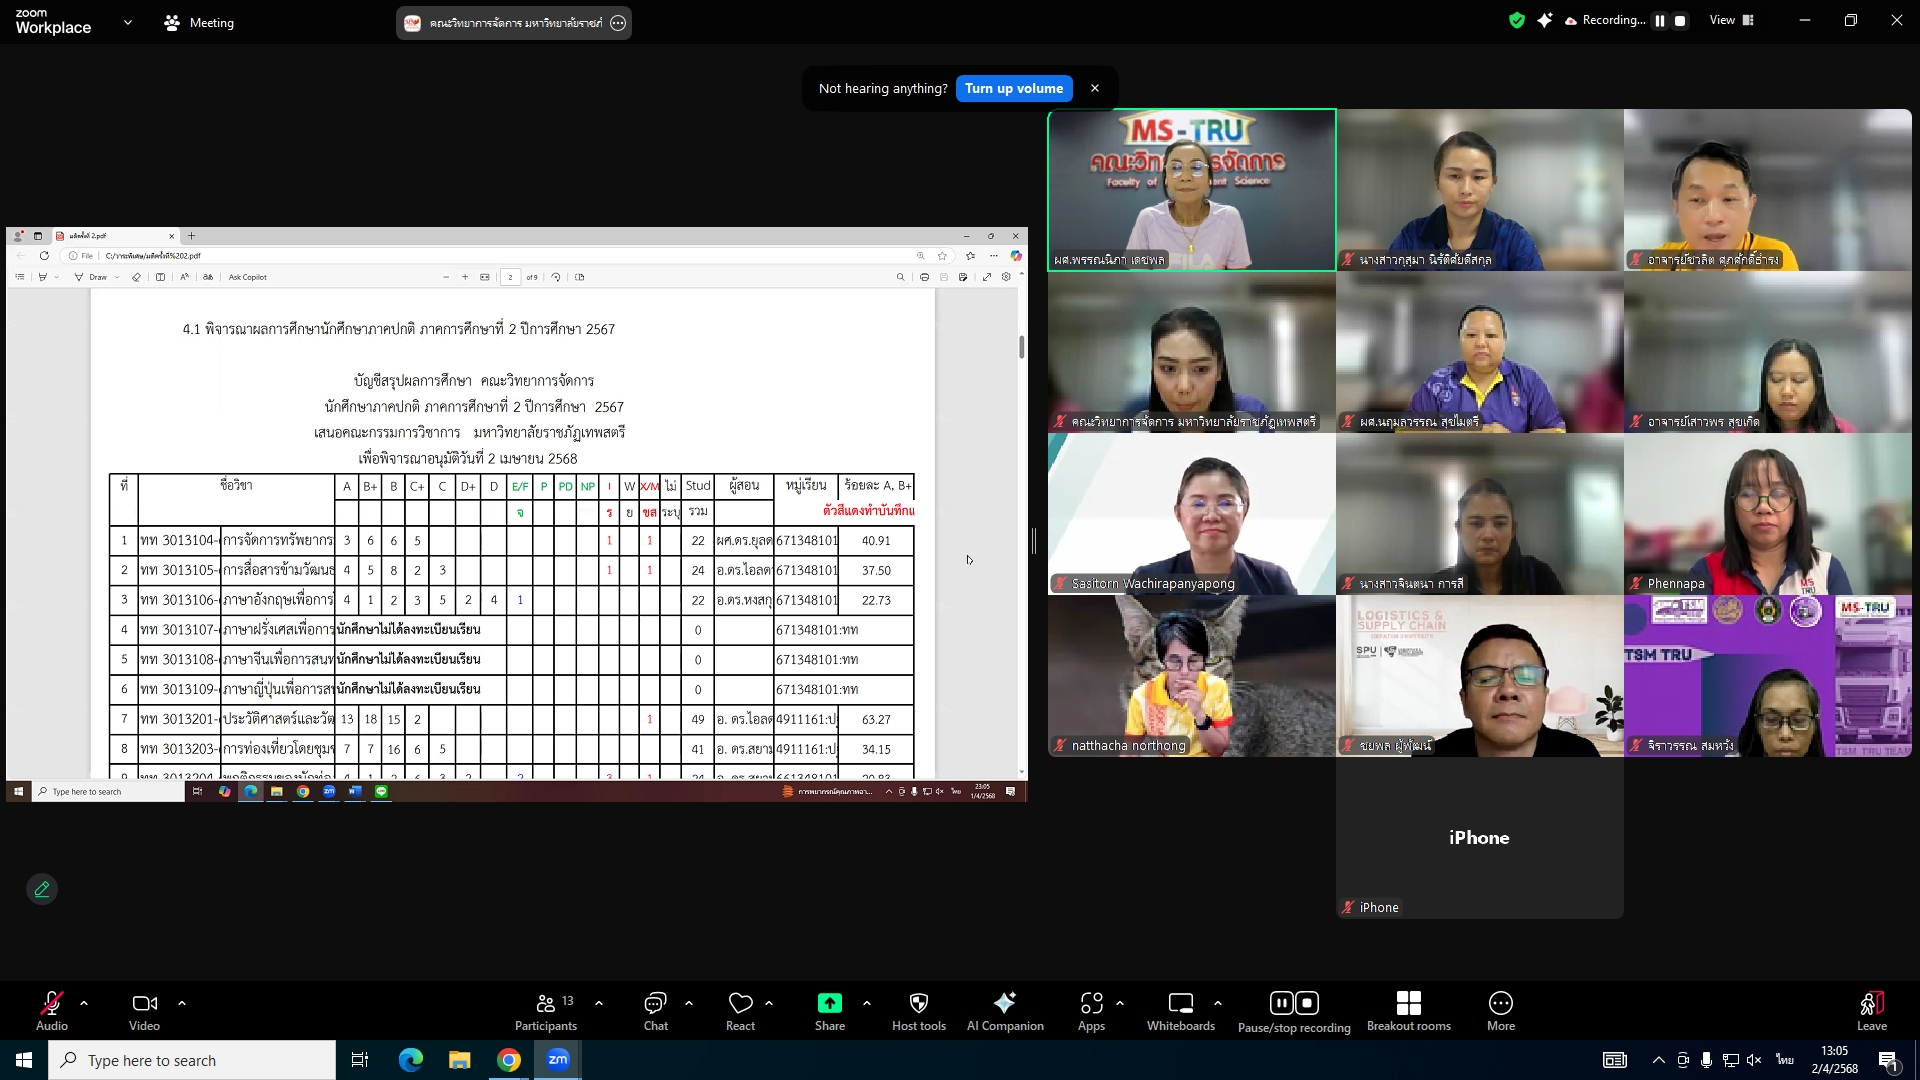This screenshot has height=1080, width=1920.
Task: Expand audio options arrow
Action: click(x=84, y=1003)
